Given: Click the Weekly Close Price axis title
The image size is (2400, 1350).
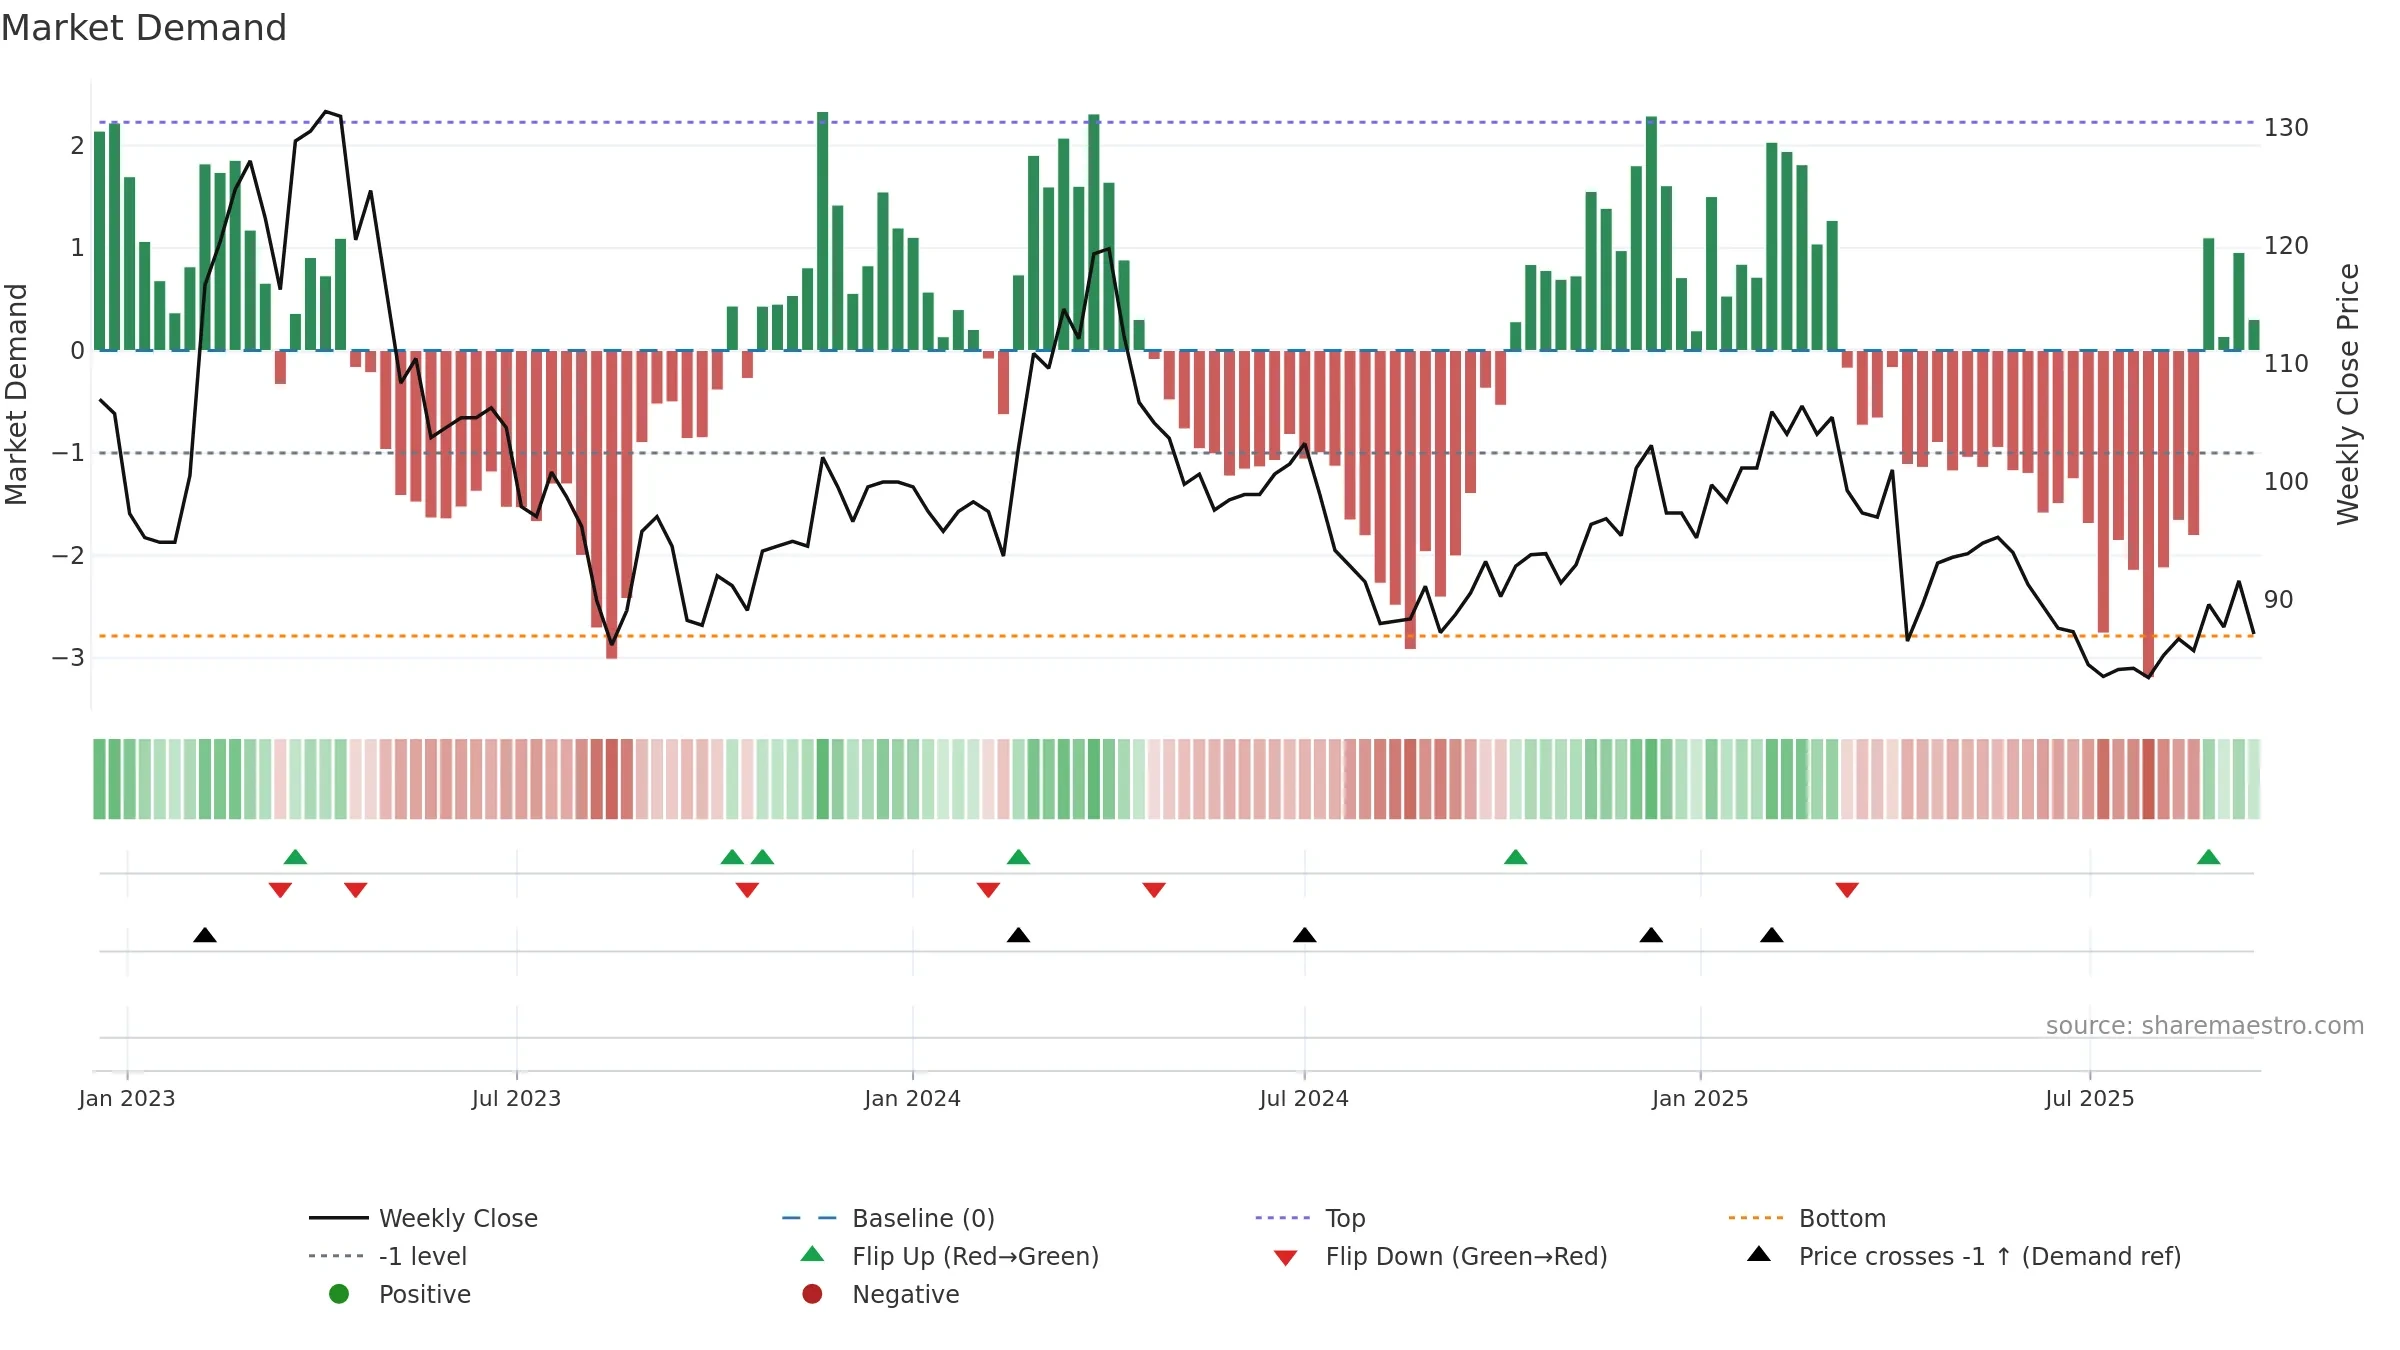Looking at the screenshot, I should (2347, 394).
